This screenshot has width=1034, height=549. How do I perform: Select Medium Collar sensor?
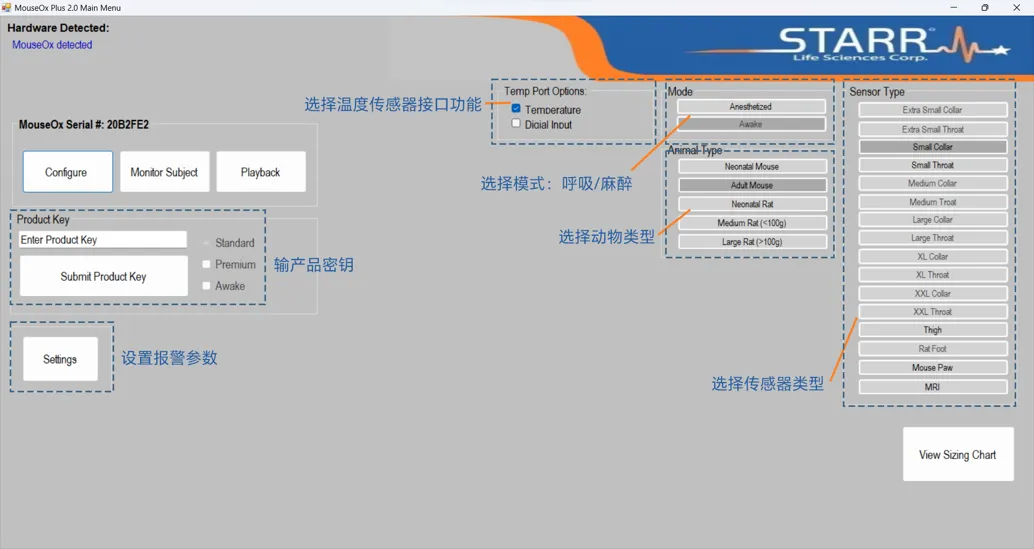[x=932, y=183]
